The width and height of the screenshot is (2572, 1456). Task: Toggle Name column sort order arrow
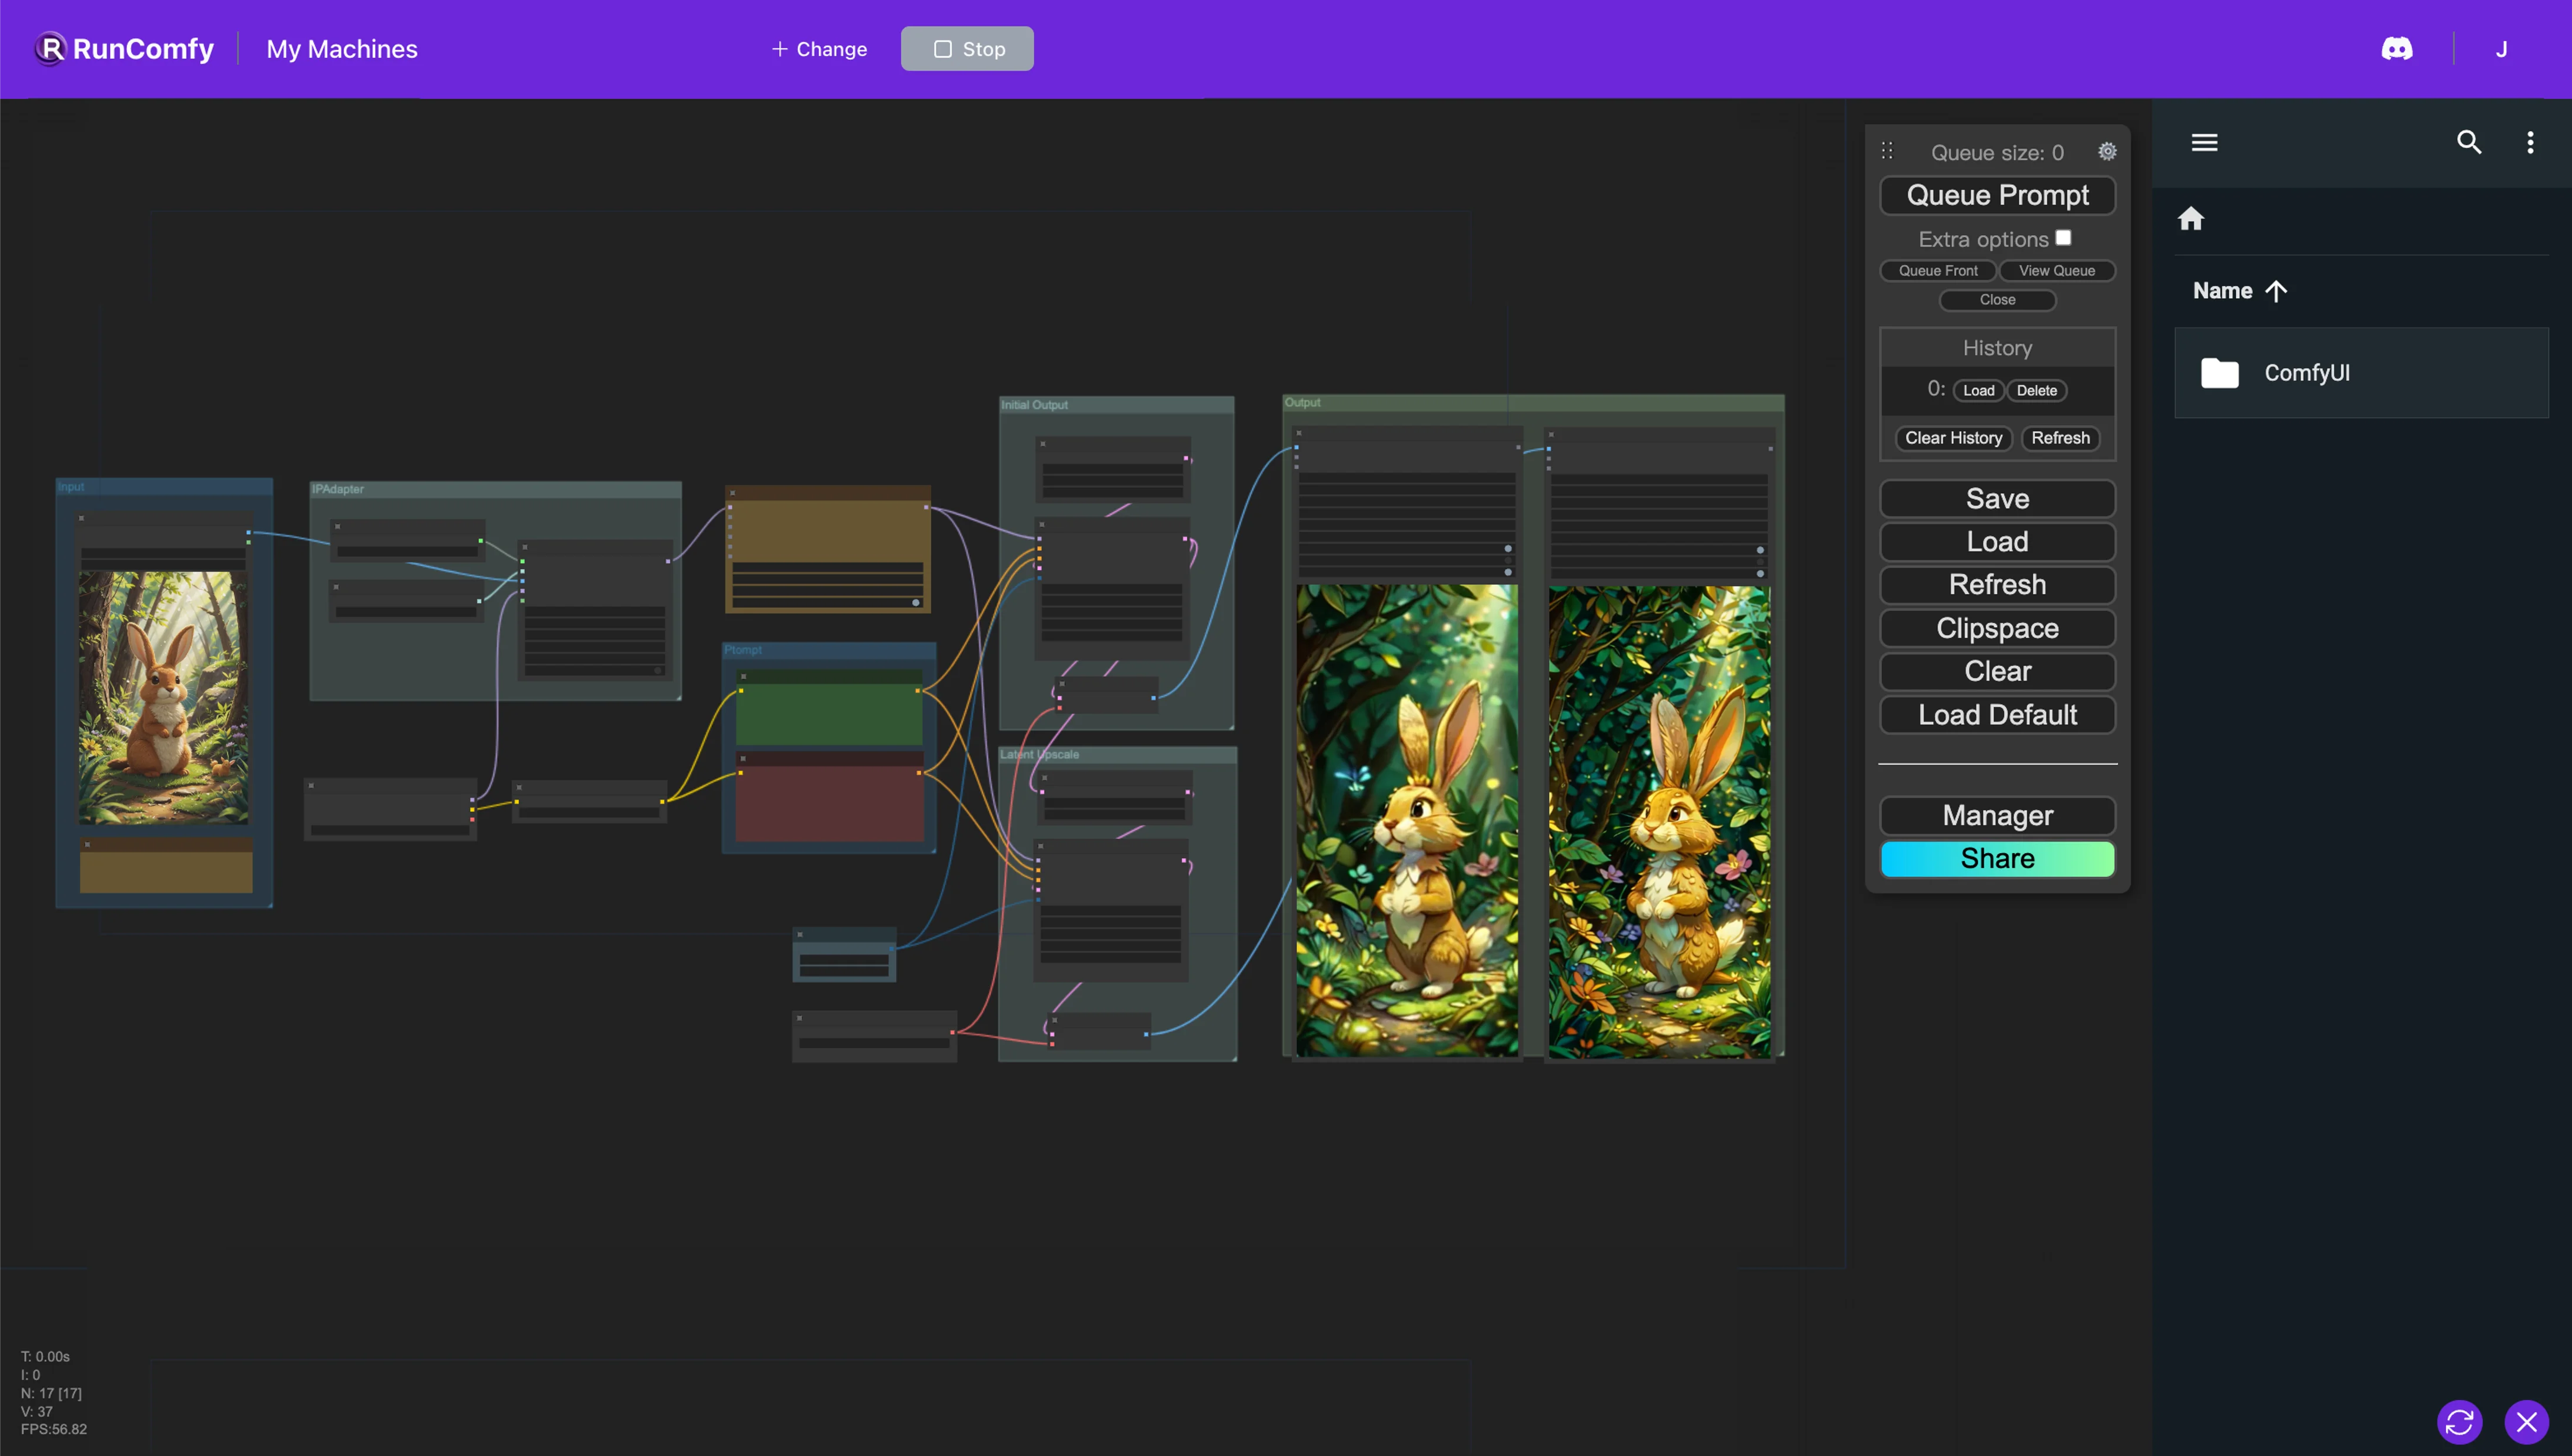[x=2276, y=291]
